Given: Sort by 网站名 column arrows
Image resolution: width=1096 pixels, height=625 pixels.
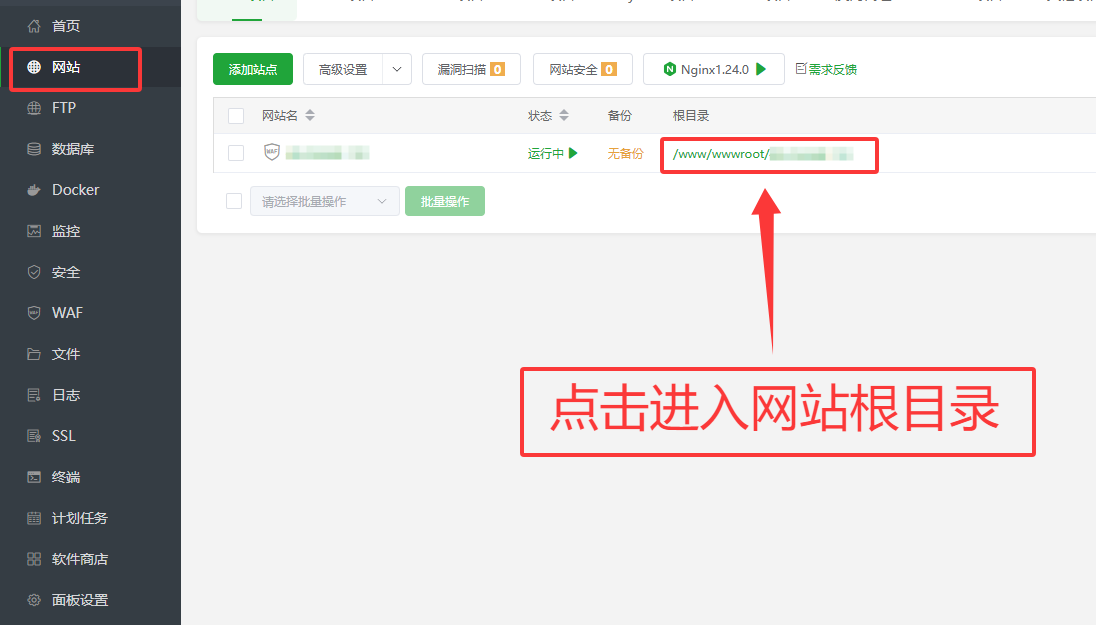Looking at the screenshot, I should (x=310, y=116).
